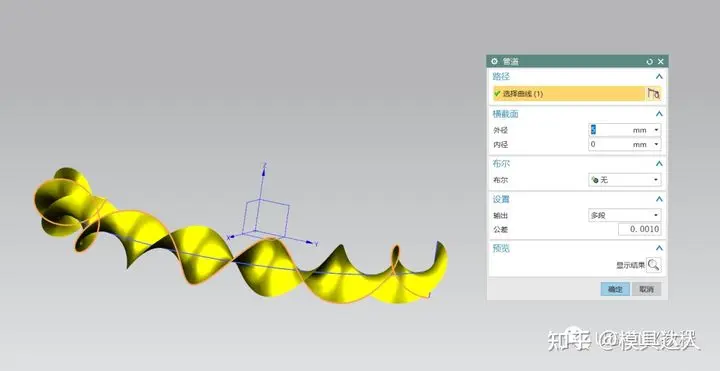The width and height of the screenshot is (720, 371).
Task: Click the X axis arrow of the coordinate triad
Action: (231, 237)
